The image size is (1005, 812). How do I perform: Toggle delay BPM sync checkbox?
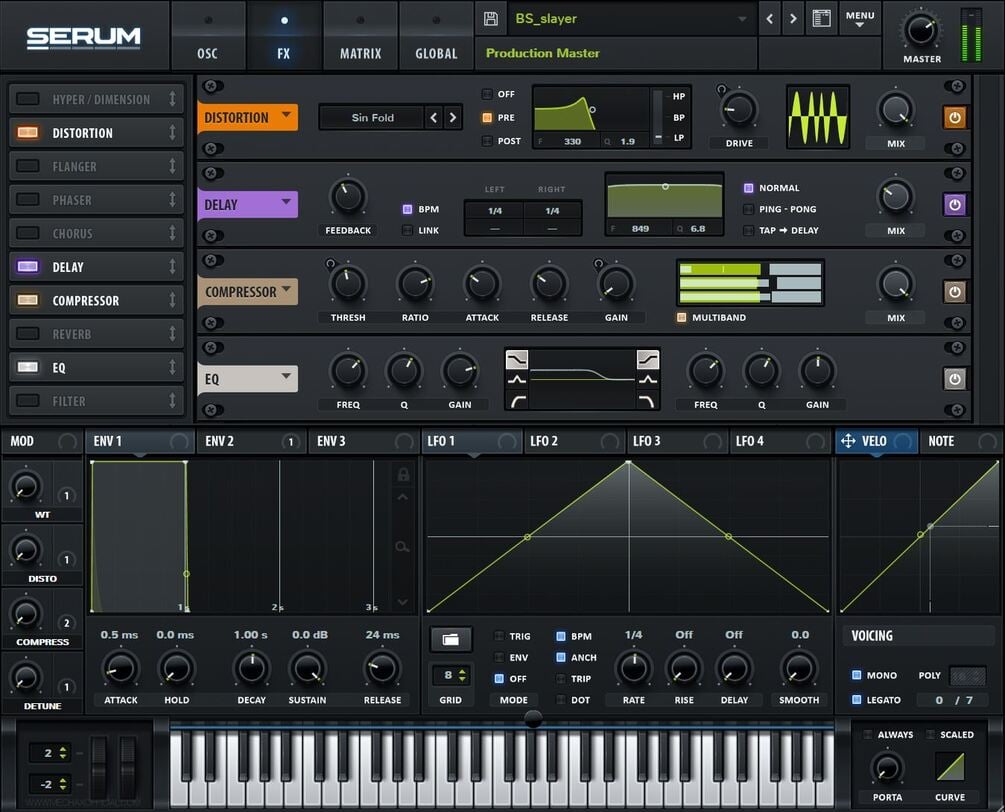(407, 209)
